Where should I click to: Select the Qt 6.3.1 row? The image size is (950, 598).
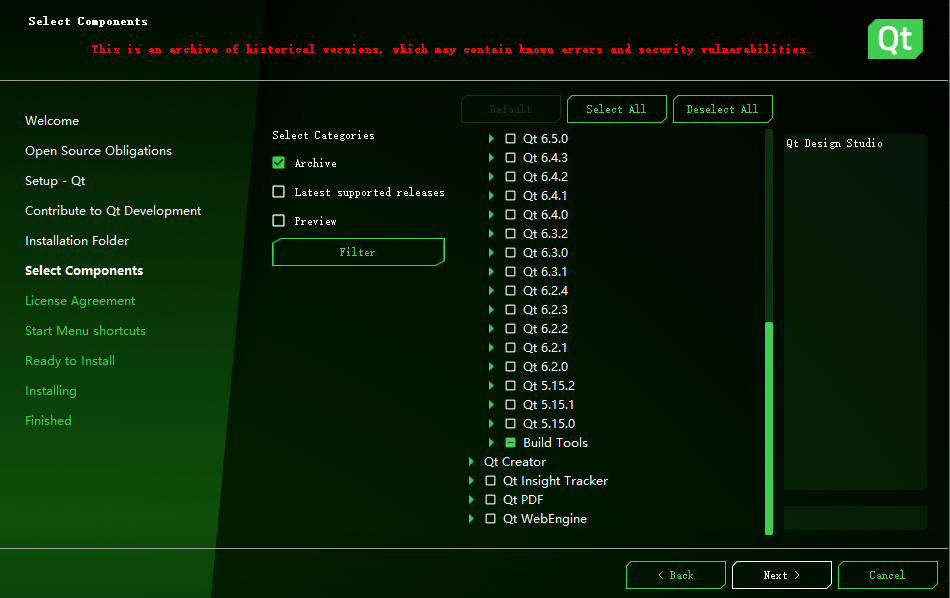[545, 271]
